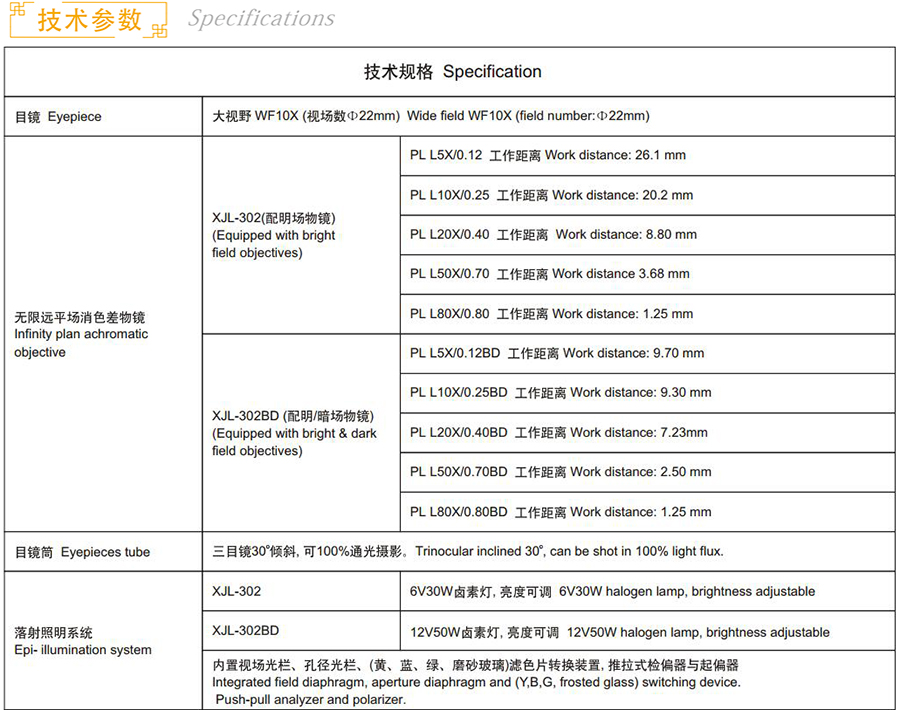Select the Infinity plan achromatic objective label
The height and width of the screenshot is (710, 900).
[x=80, y=335]
